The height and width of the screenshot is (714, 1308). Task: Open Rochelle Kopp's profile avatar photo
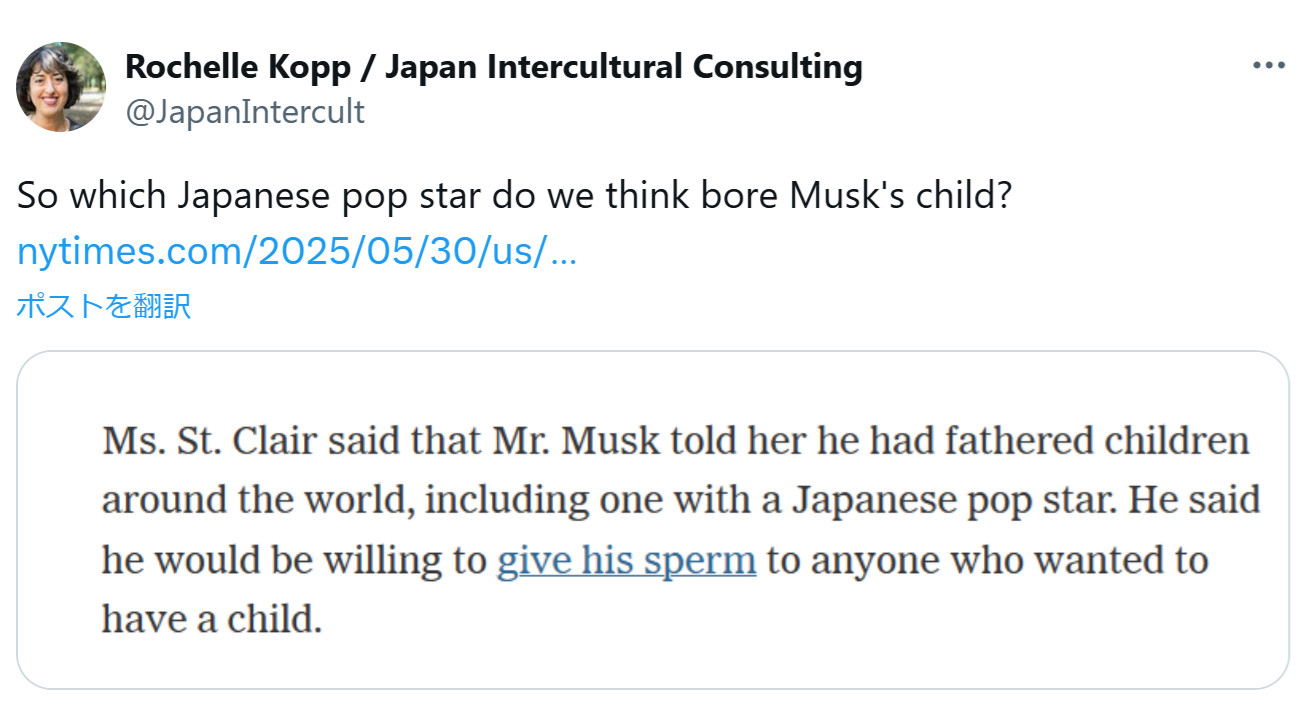(x=61, y=87)
